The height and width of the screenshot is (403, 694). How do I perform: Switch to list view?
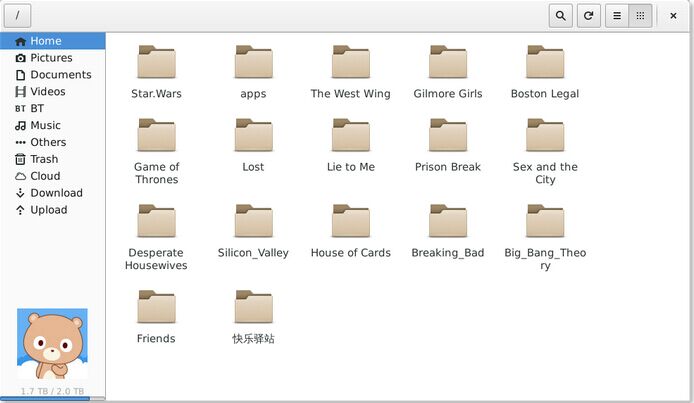coord(617,16)
